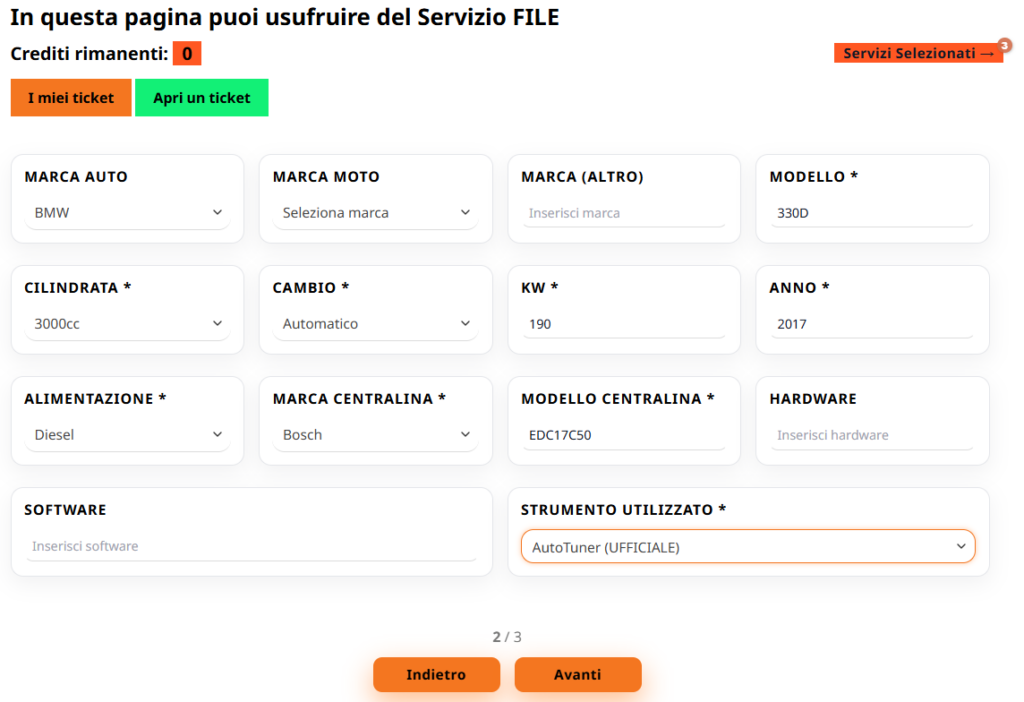Click the Modello field containing 330D
The width and height of the screenshot is (1024, 702).
tap(872, 213)
